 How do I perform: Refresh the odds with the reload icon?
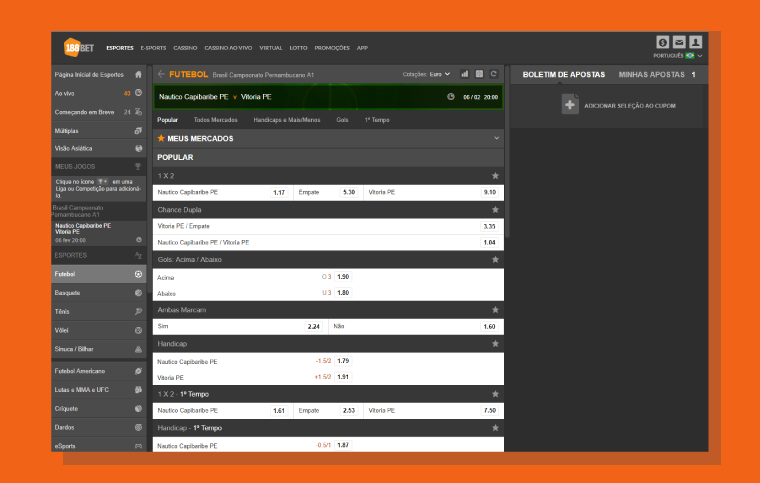[493, 74]
